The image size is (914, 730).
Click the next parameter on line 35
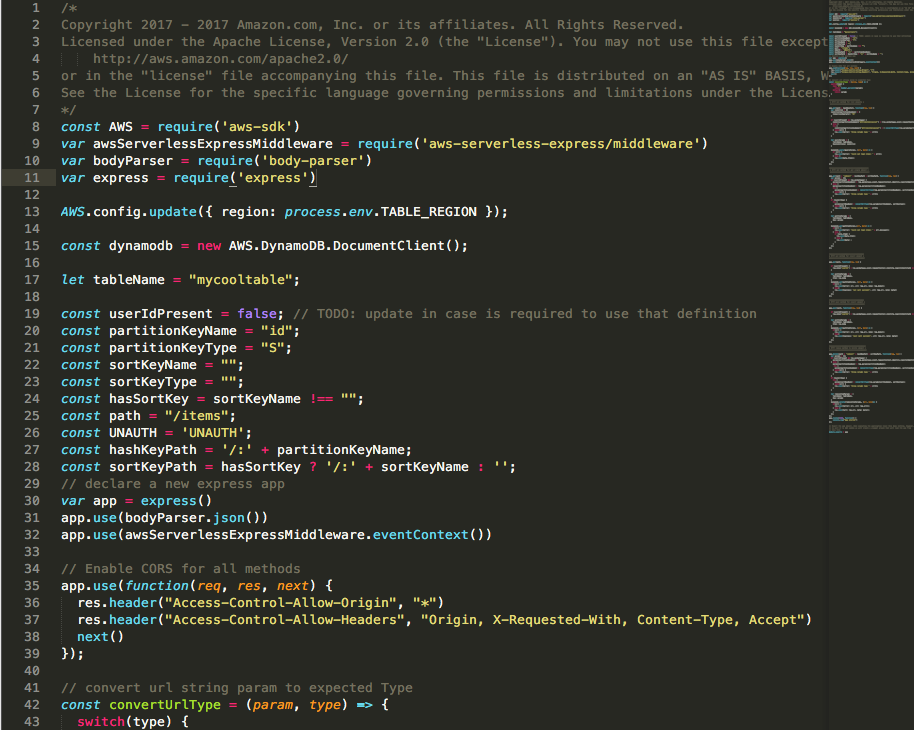click(x=293, y=585)
